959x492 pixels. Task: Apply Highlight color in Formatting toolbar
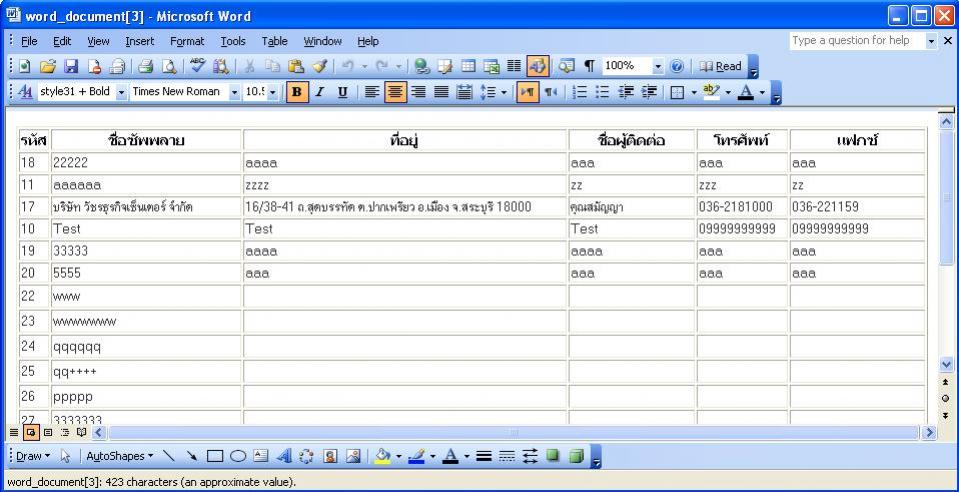pos(711,92)
